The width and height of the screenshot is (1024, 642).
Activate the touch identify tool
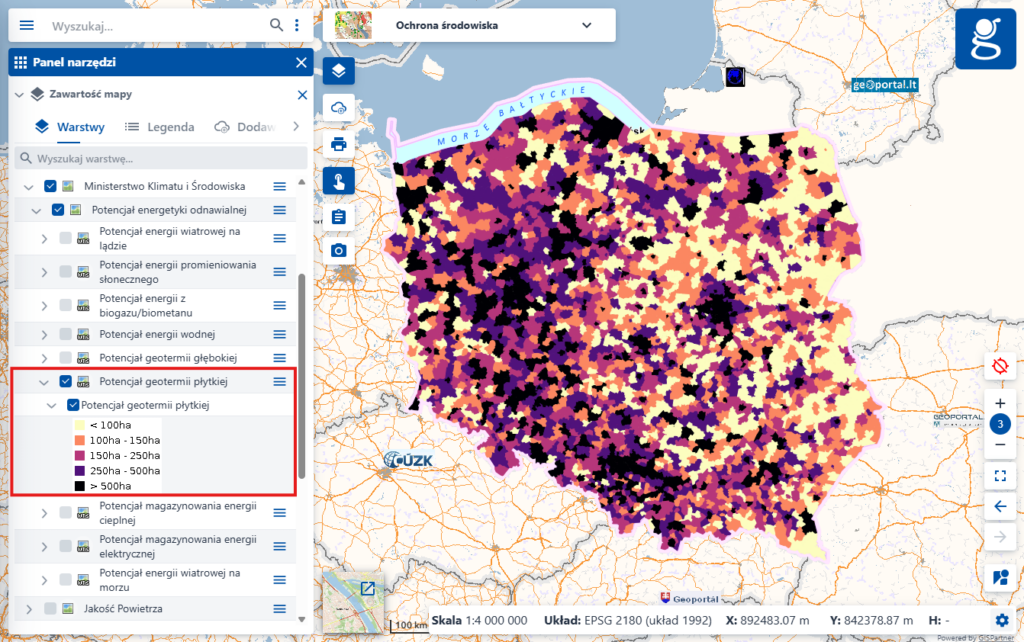[x=338, y=179]
